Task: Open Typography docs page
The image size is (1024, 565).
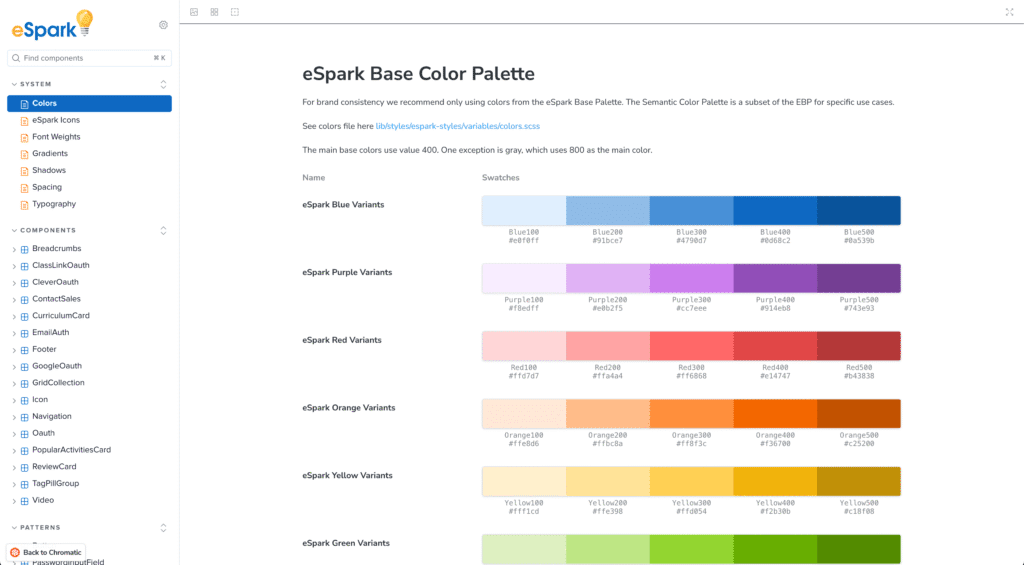Action: 54,204
